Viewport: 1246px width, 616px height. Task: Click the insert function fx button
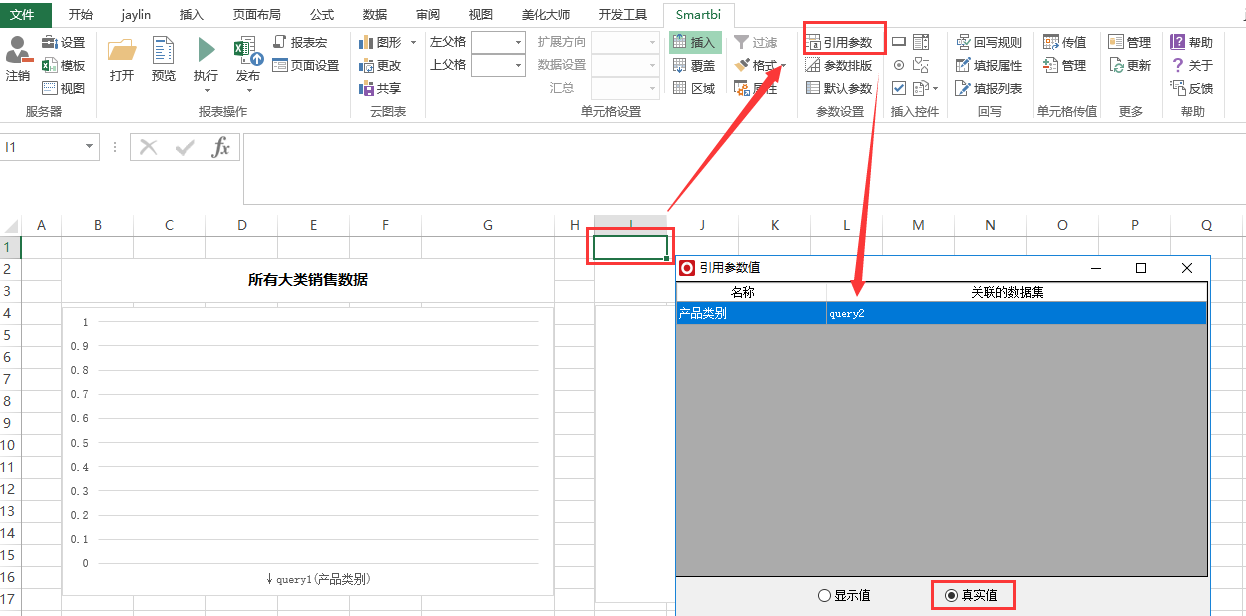(x=221, y=147)
